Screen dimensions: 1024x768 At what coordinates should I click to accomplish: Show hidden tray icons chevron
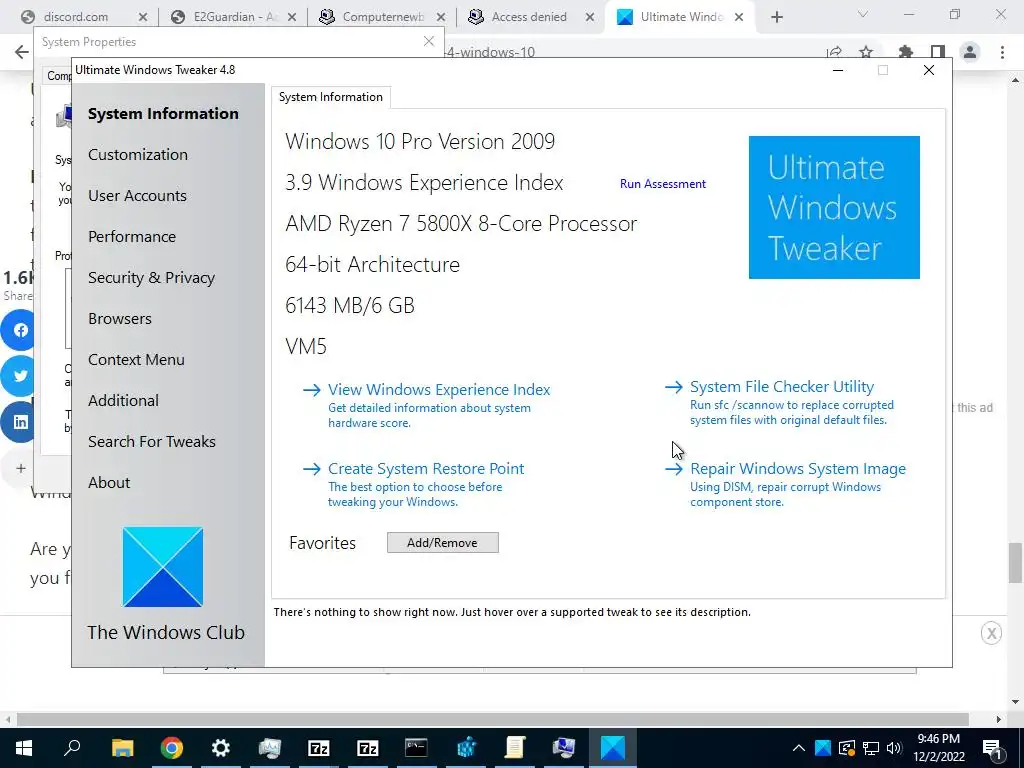pyautogui.click(x=799, y=748)
